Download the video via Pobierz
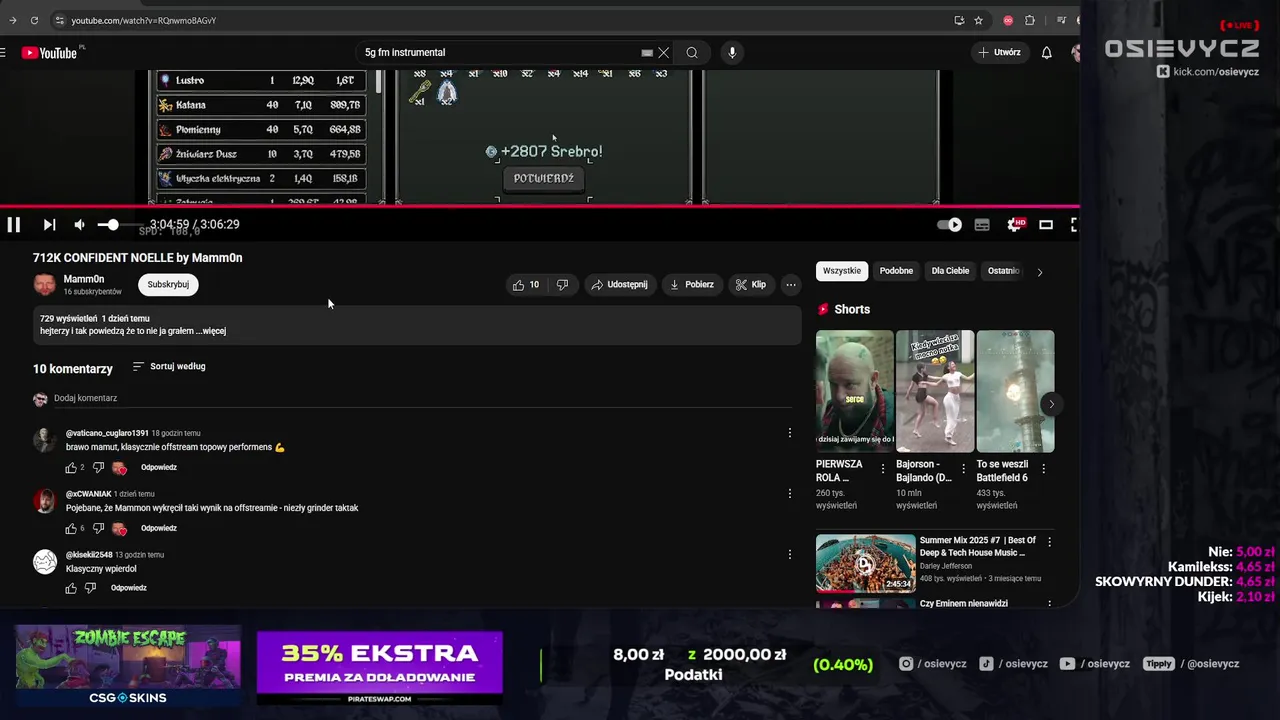 (692, 285)
